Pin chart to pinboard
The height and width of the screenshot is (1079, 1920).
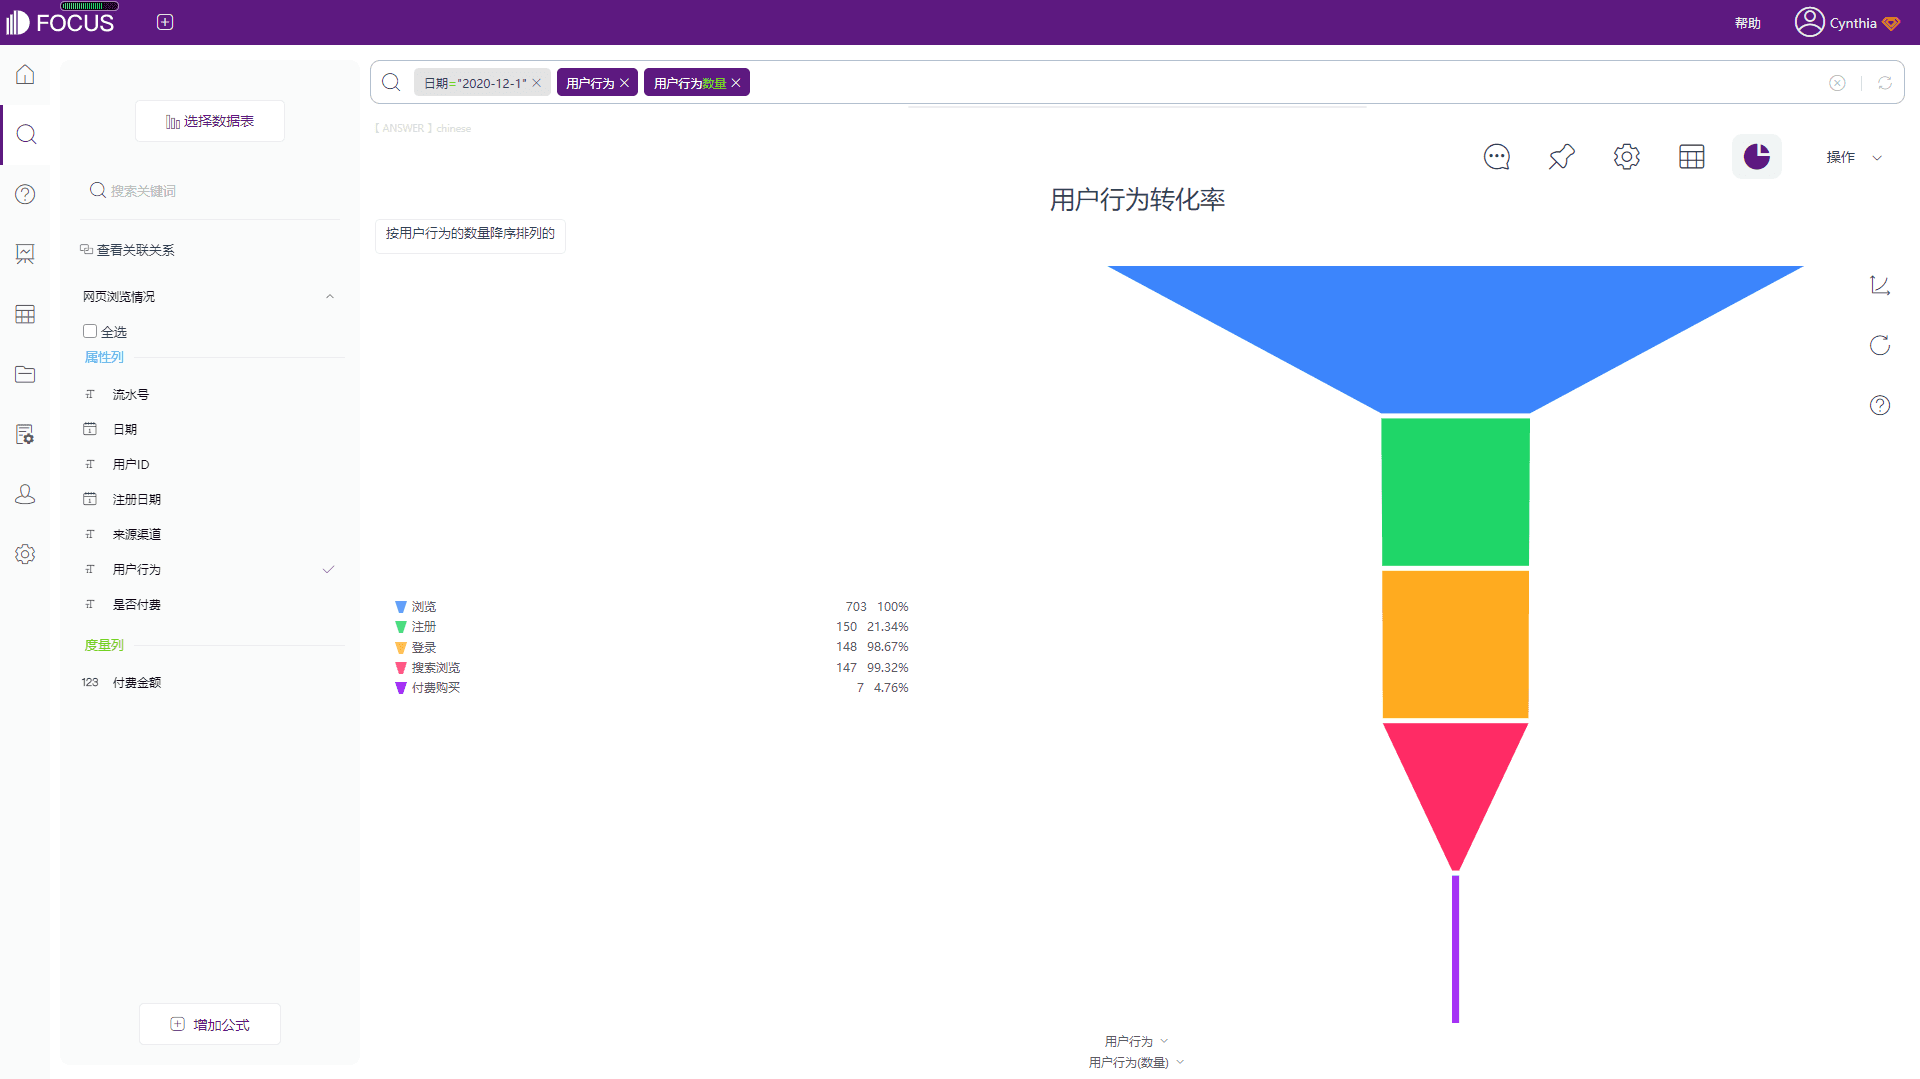click(1562, 157)
